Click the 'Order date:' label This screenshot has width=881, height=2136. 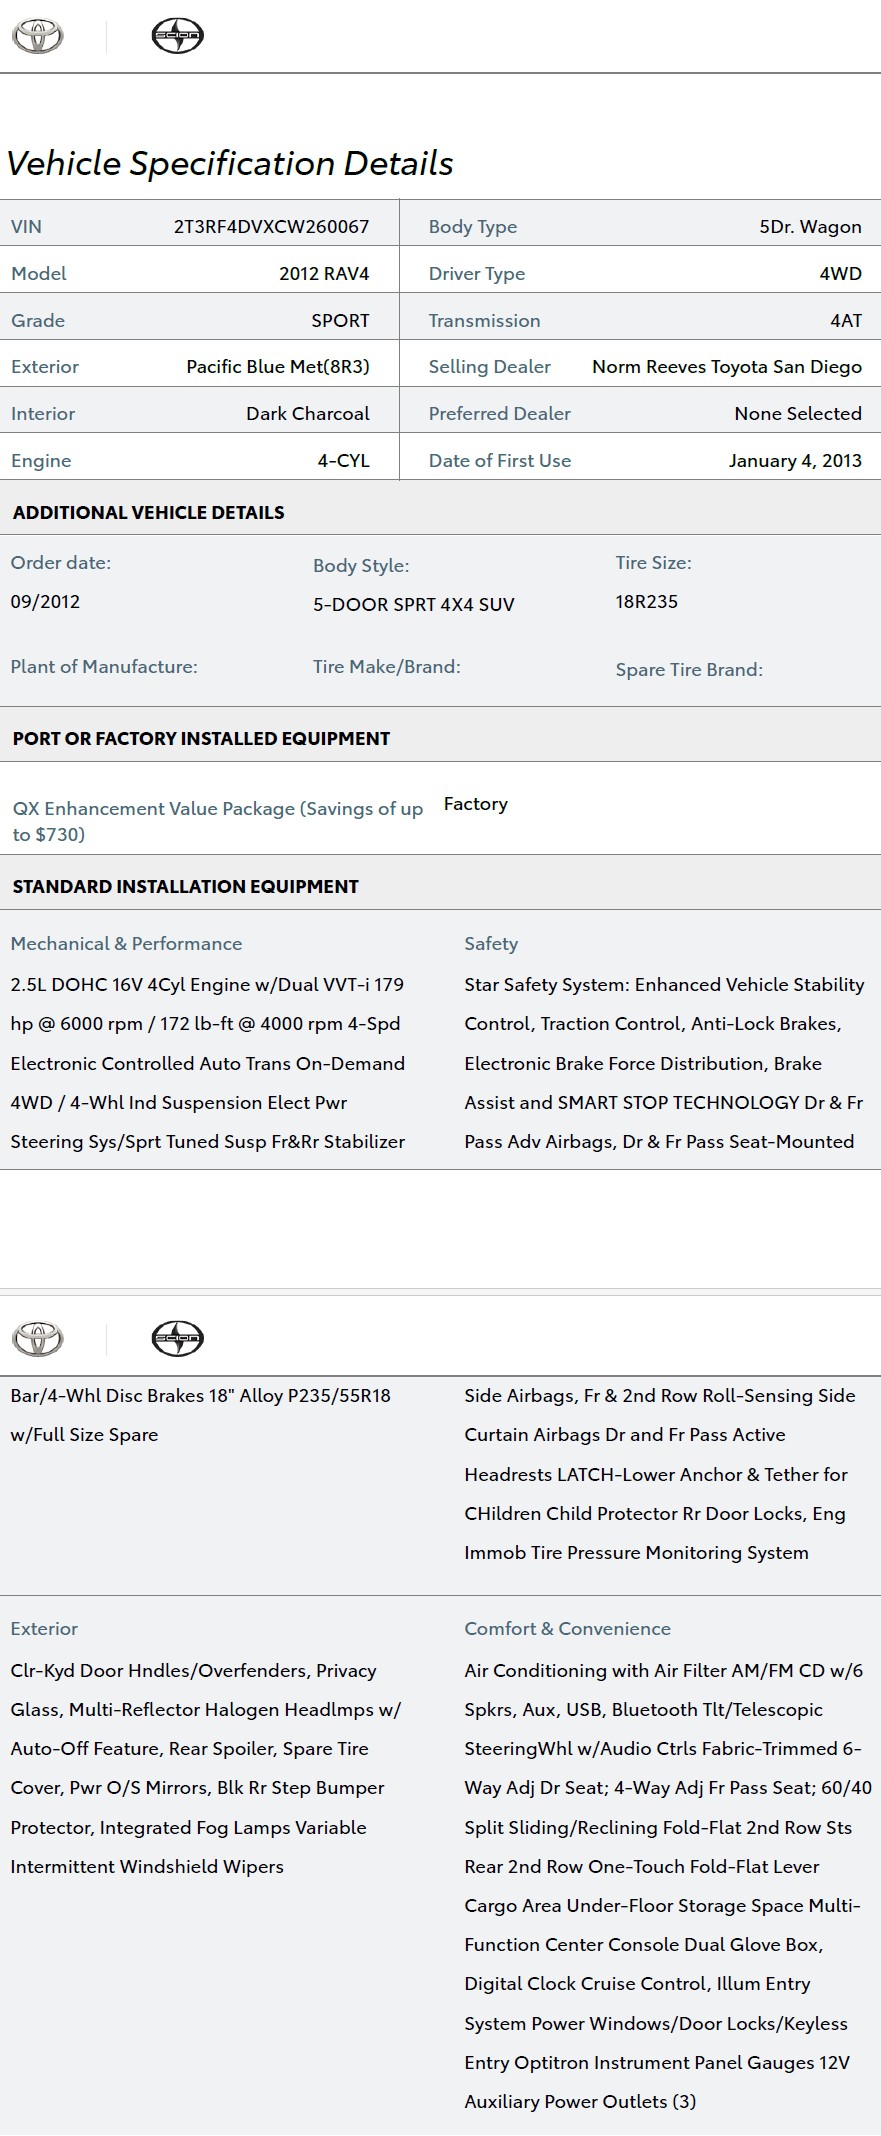click(61, 563)
